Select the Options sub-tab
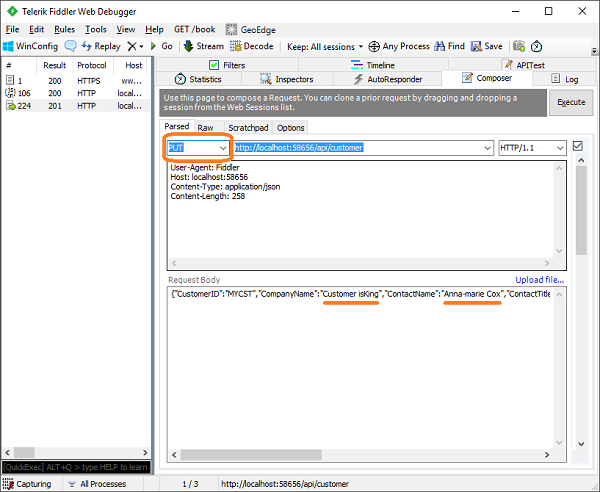Image resolution: width=600 pixels, height=492 pixels. (x=290, y=128)
